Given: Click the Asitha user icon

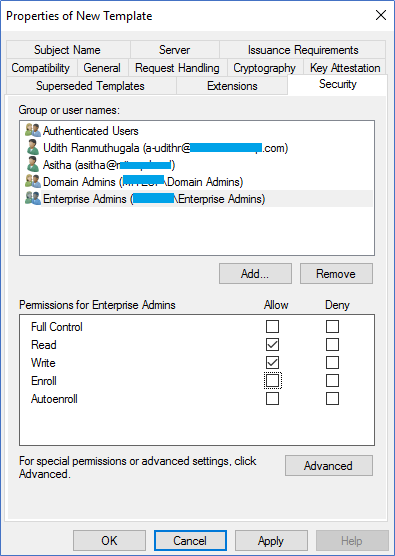Looking at the screenshot, I should point(33,165).
